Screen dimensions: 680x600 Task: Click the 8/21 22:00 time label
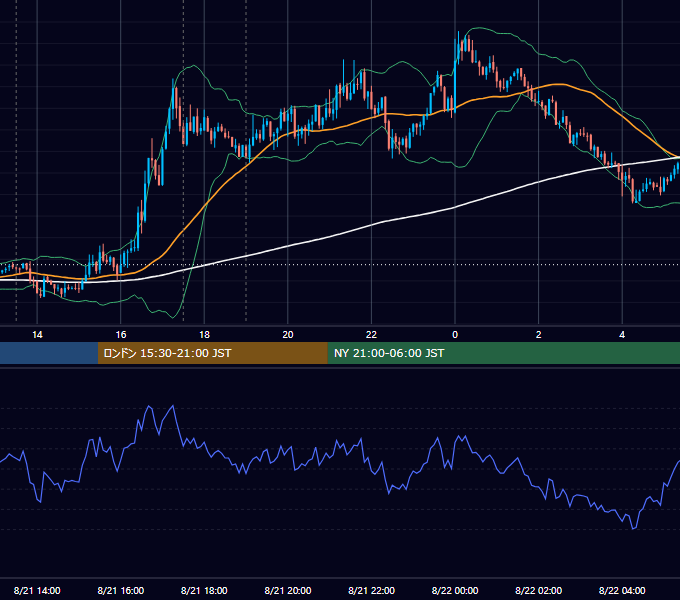(371, 590)
